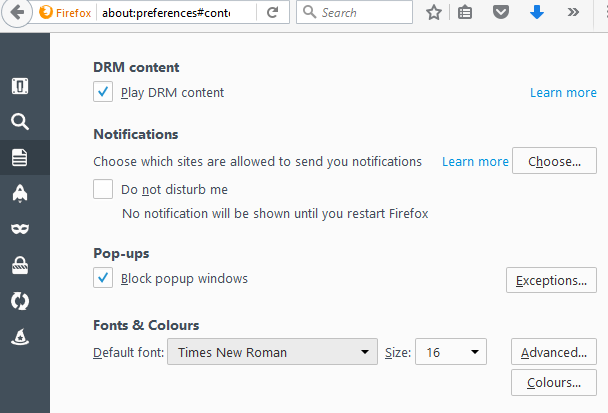The width and height of the screenshot is (608, 413).
Task: Open the Advanced wizard hat icon
Action: [x=20, y=337]
